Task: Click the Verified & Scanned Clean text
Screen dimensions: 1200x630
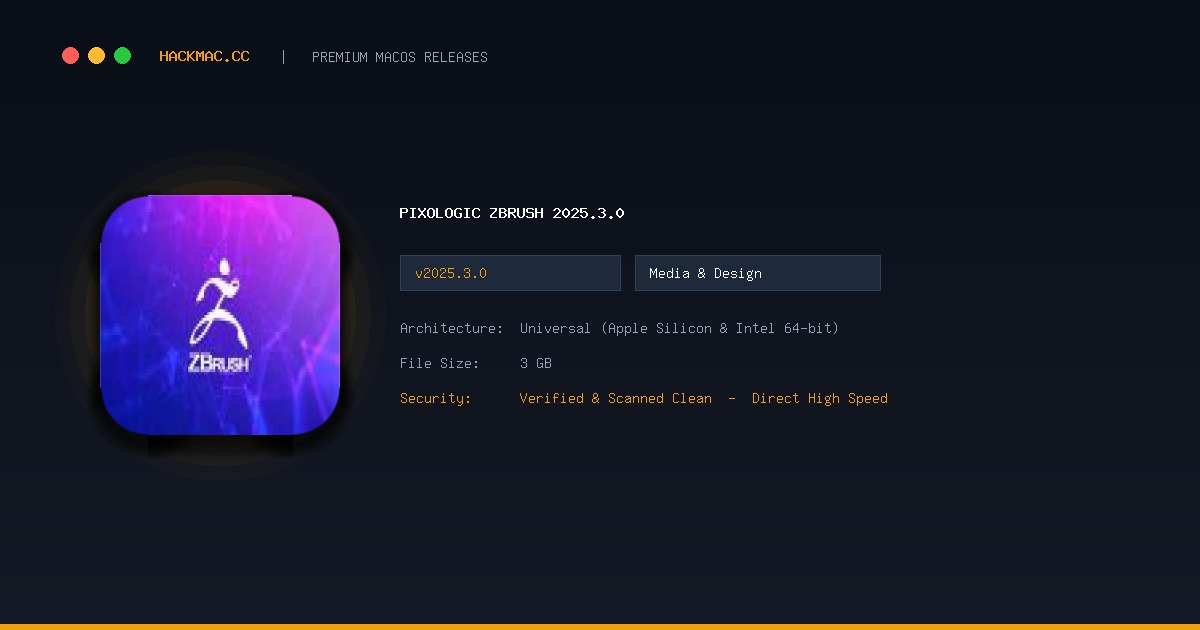Action: click(x=616, y=398)
